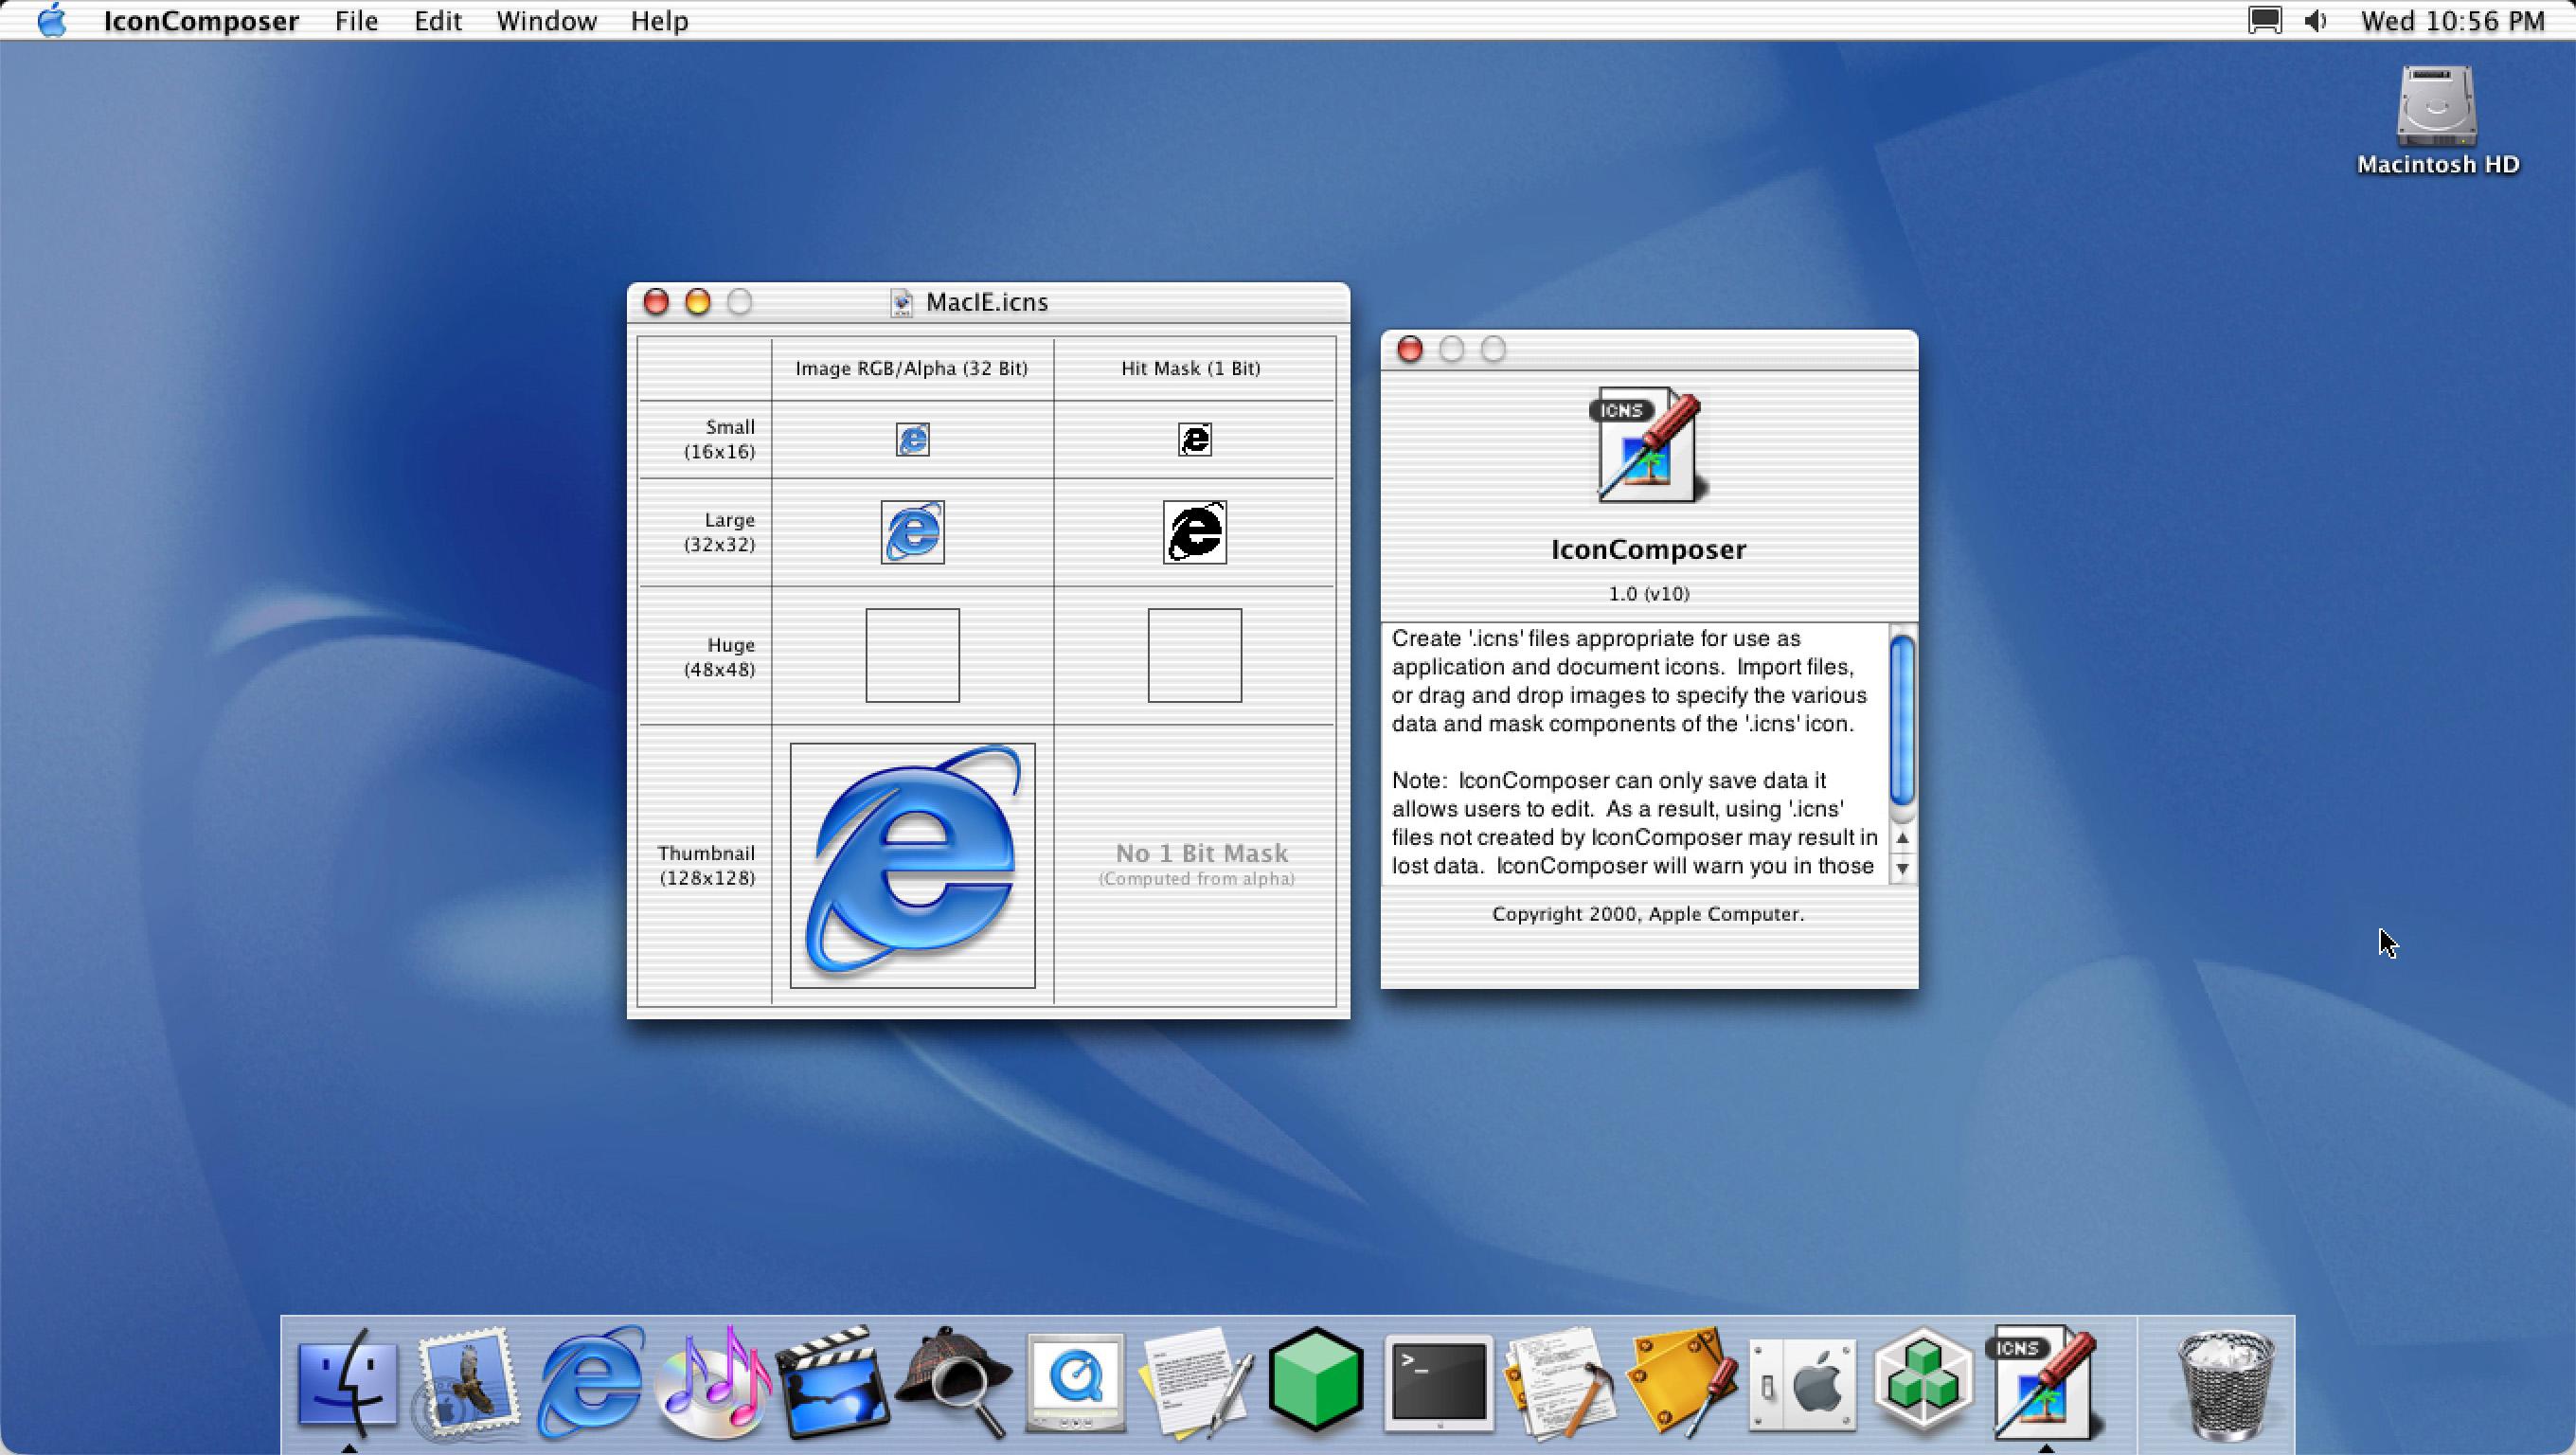Screen dimensions: 2576x1455
Task: Close the About IconComposer window
Action: point(1410,349)
